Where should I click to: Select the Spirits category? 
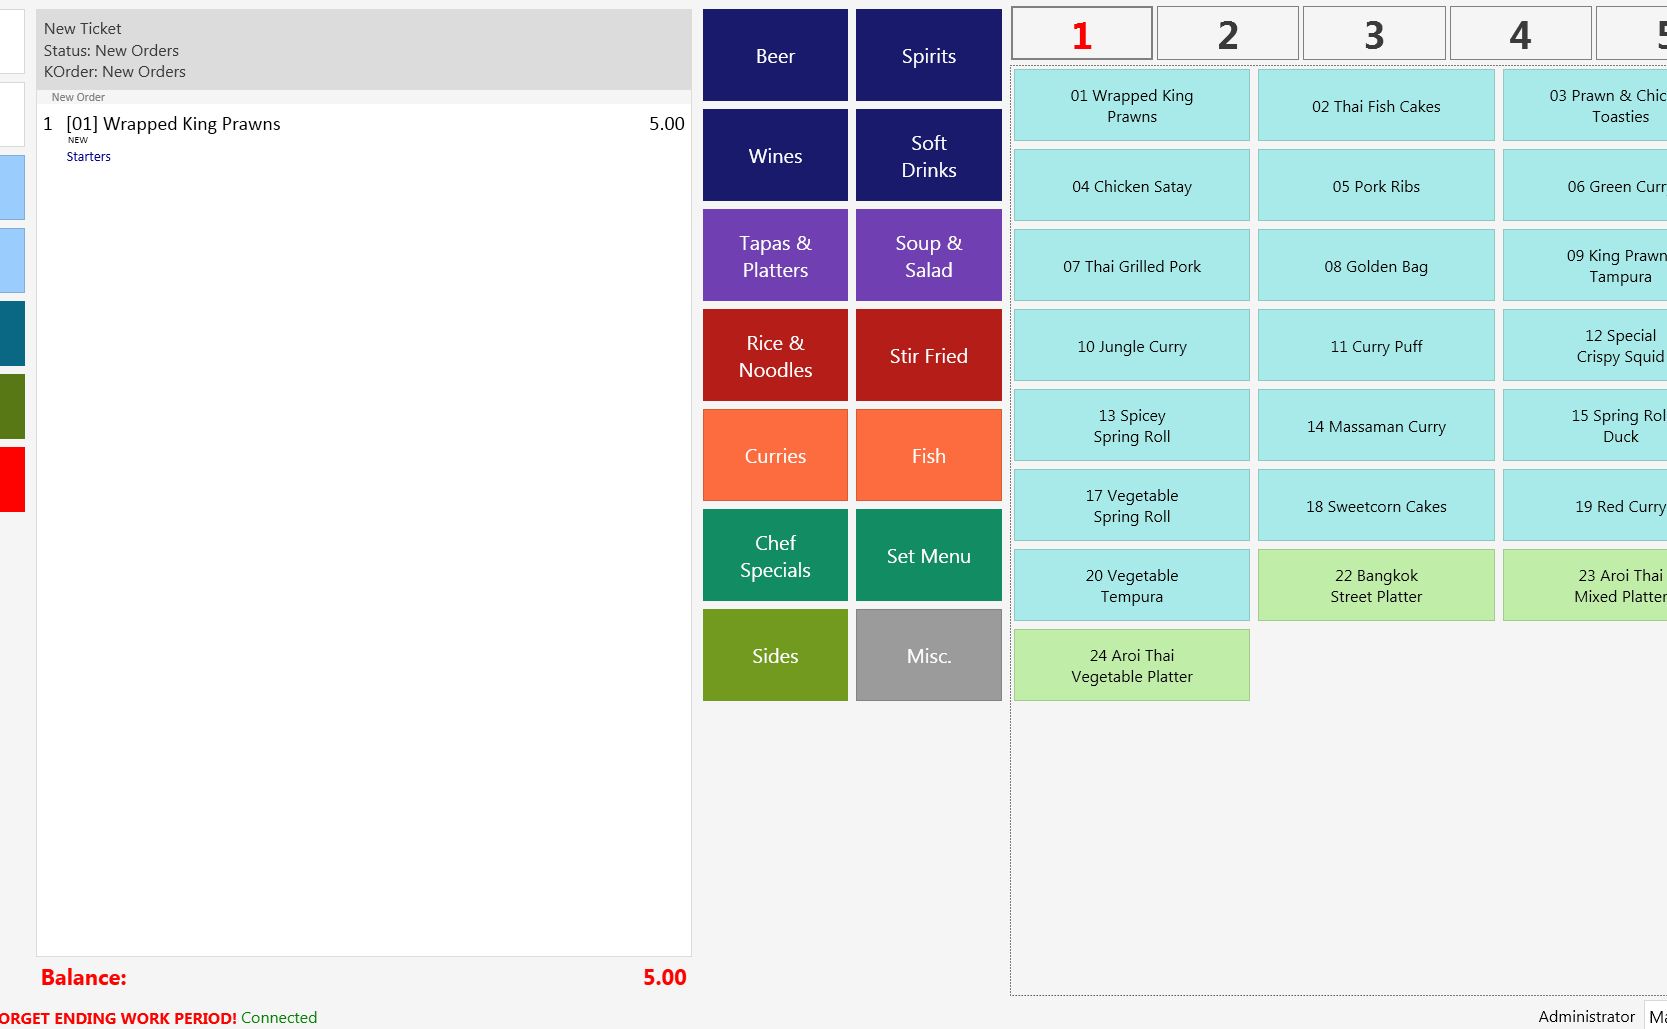[928, 56]
